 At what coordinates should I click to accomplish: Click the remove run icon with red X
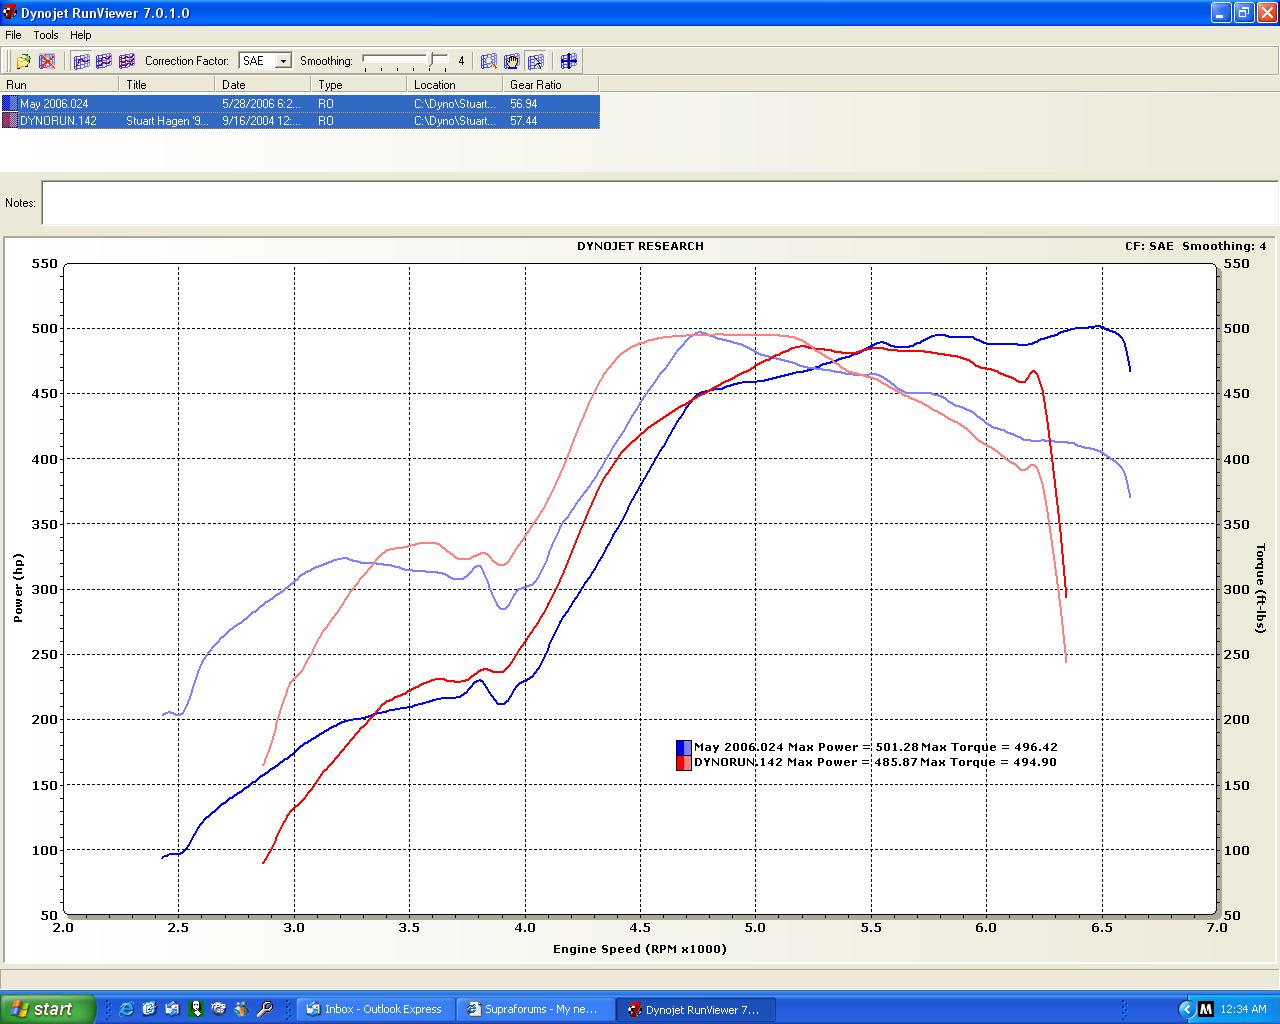coord(47,61)
